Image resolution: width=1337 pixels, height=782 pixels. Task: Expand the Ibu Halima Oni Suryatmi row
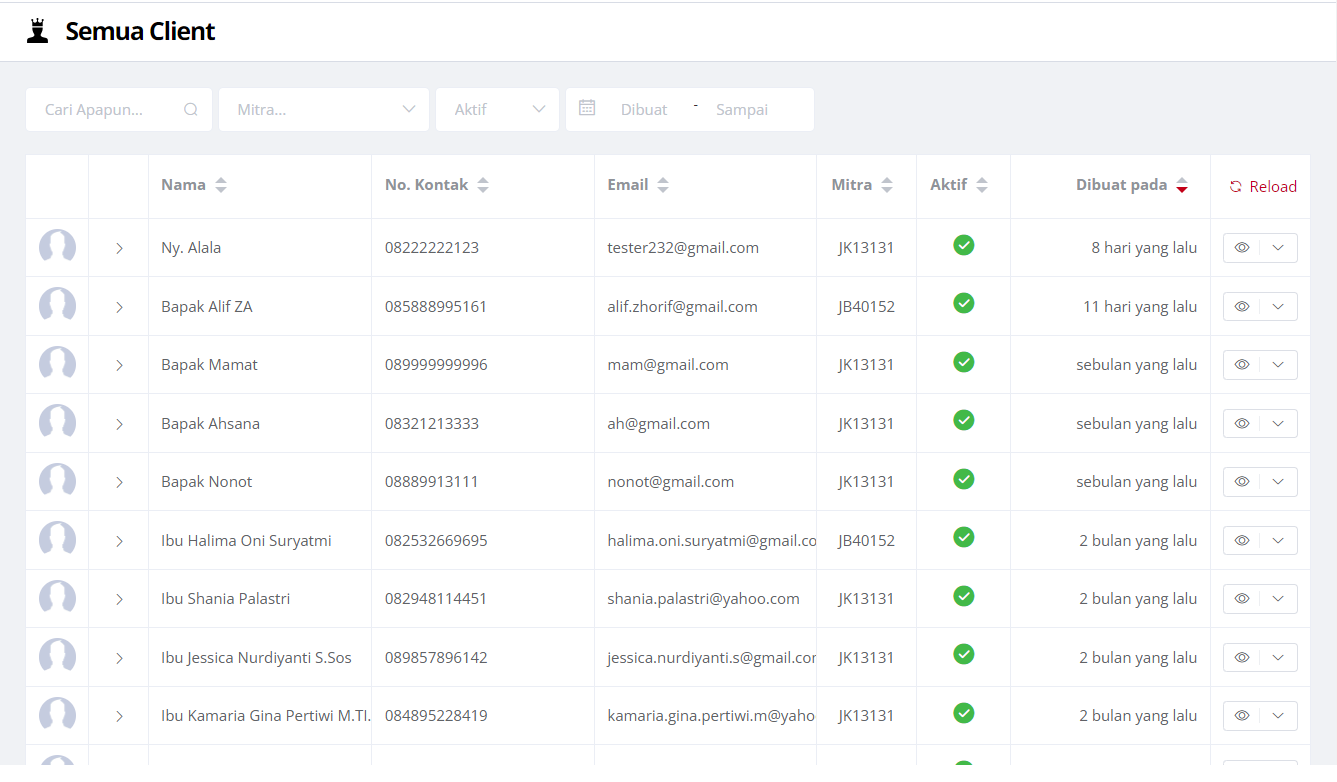click(x=119, y=541)
